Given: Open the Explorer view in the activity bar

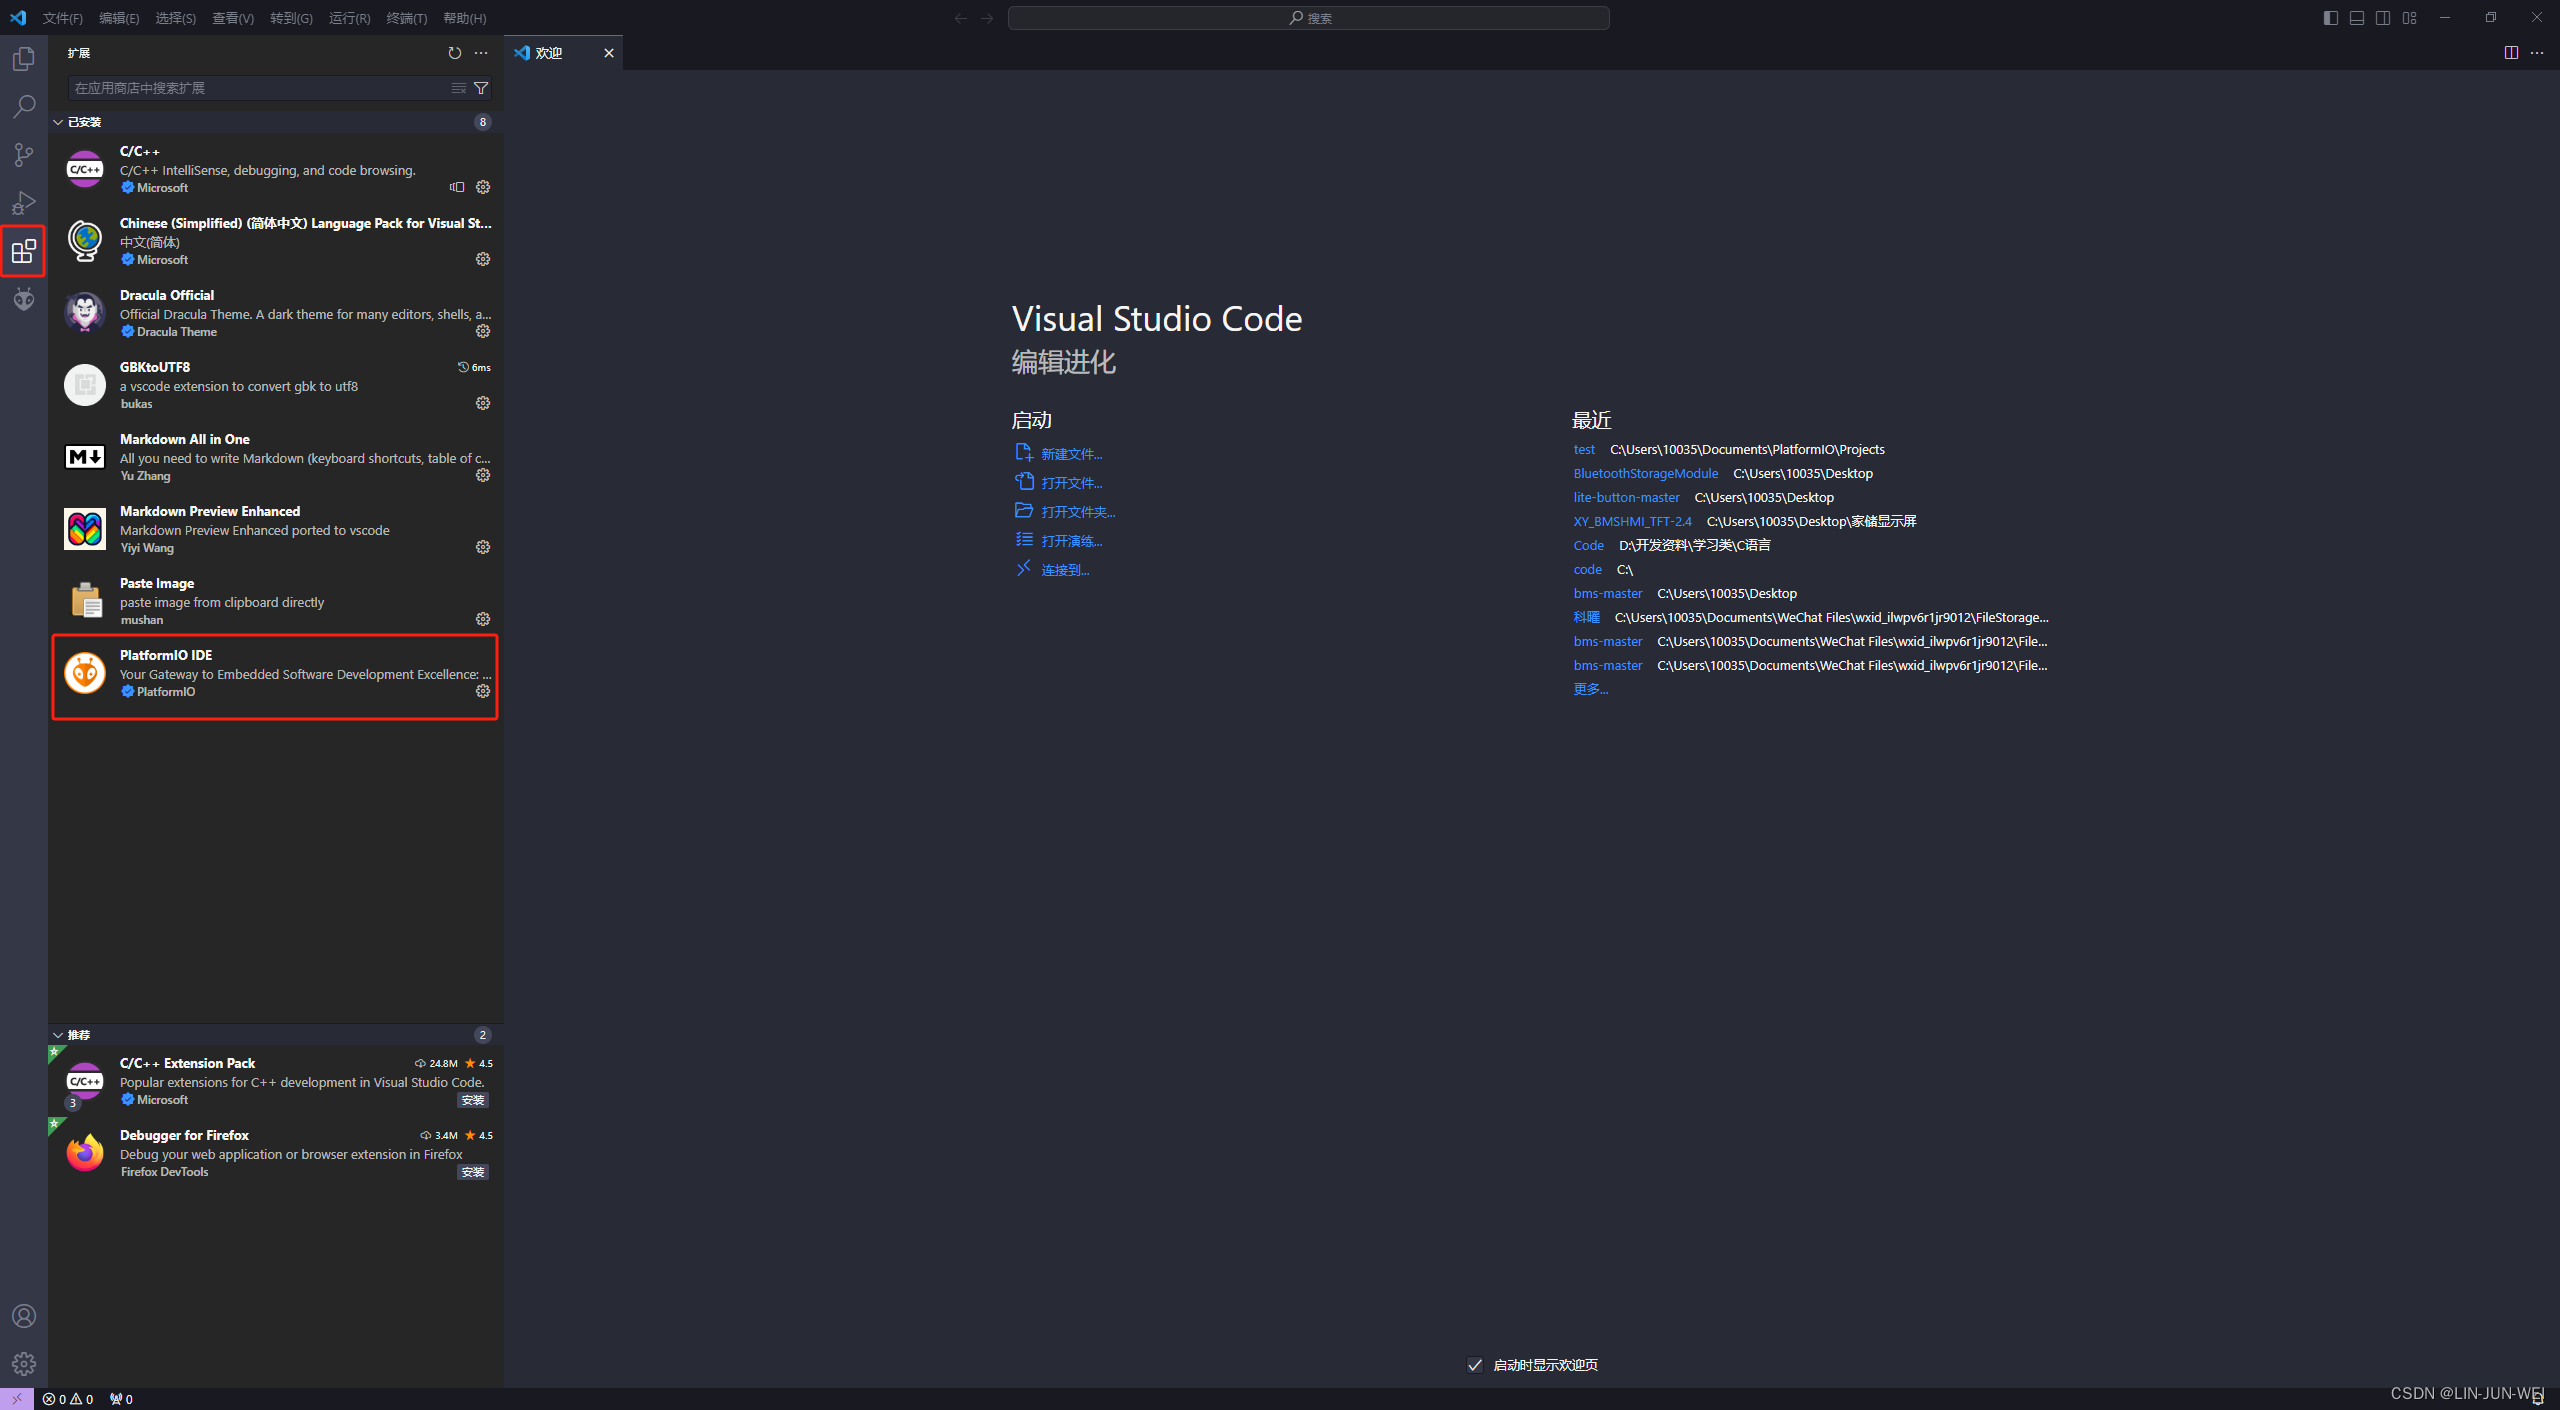Looking at the screenshot, I should pos(23,58).
